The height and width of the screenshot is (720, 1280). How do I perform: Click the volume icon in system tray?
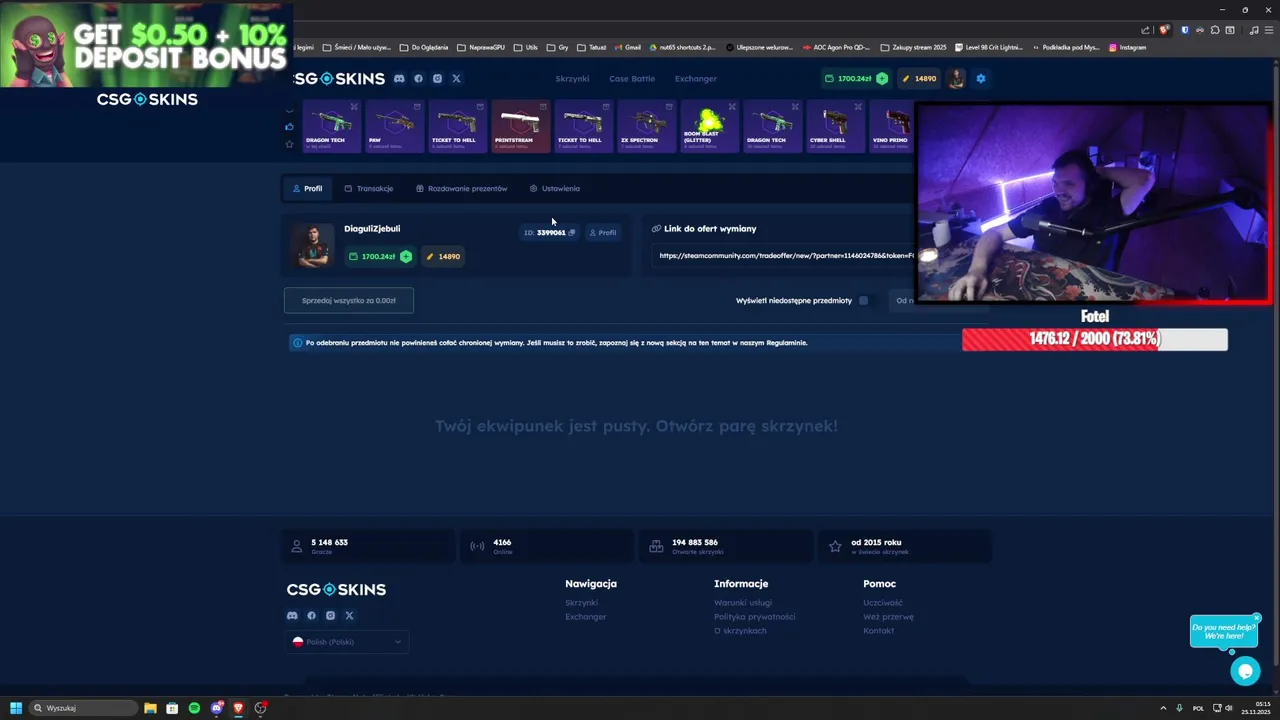click(1229, 708)
